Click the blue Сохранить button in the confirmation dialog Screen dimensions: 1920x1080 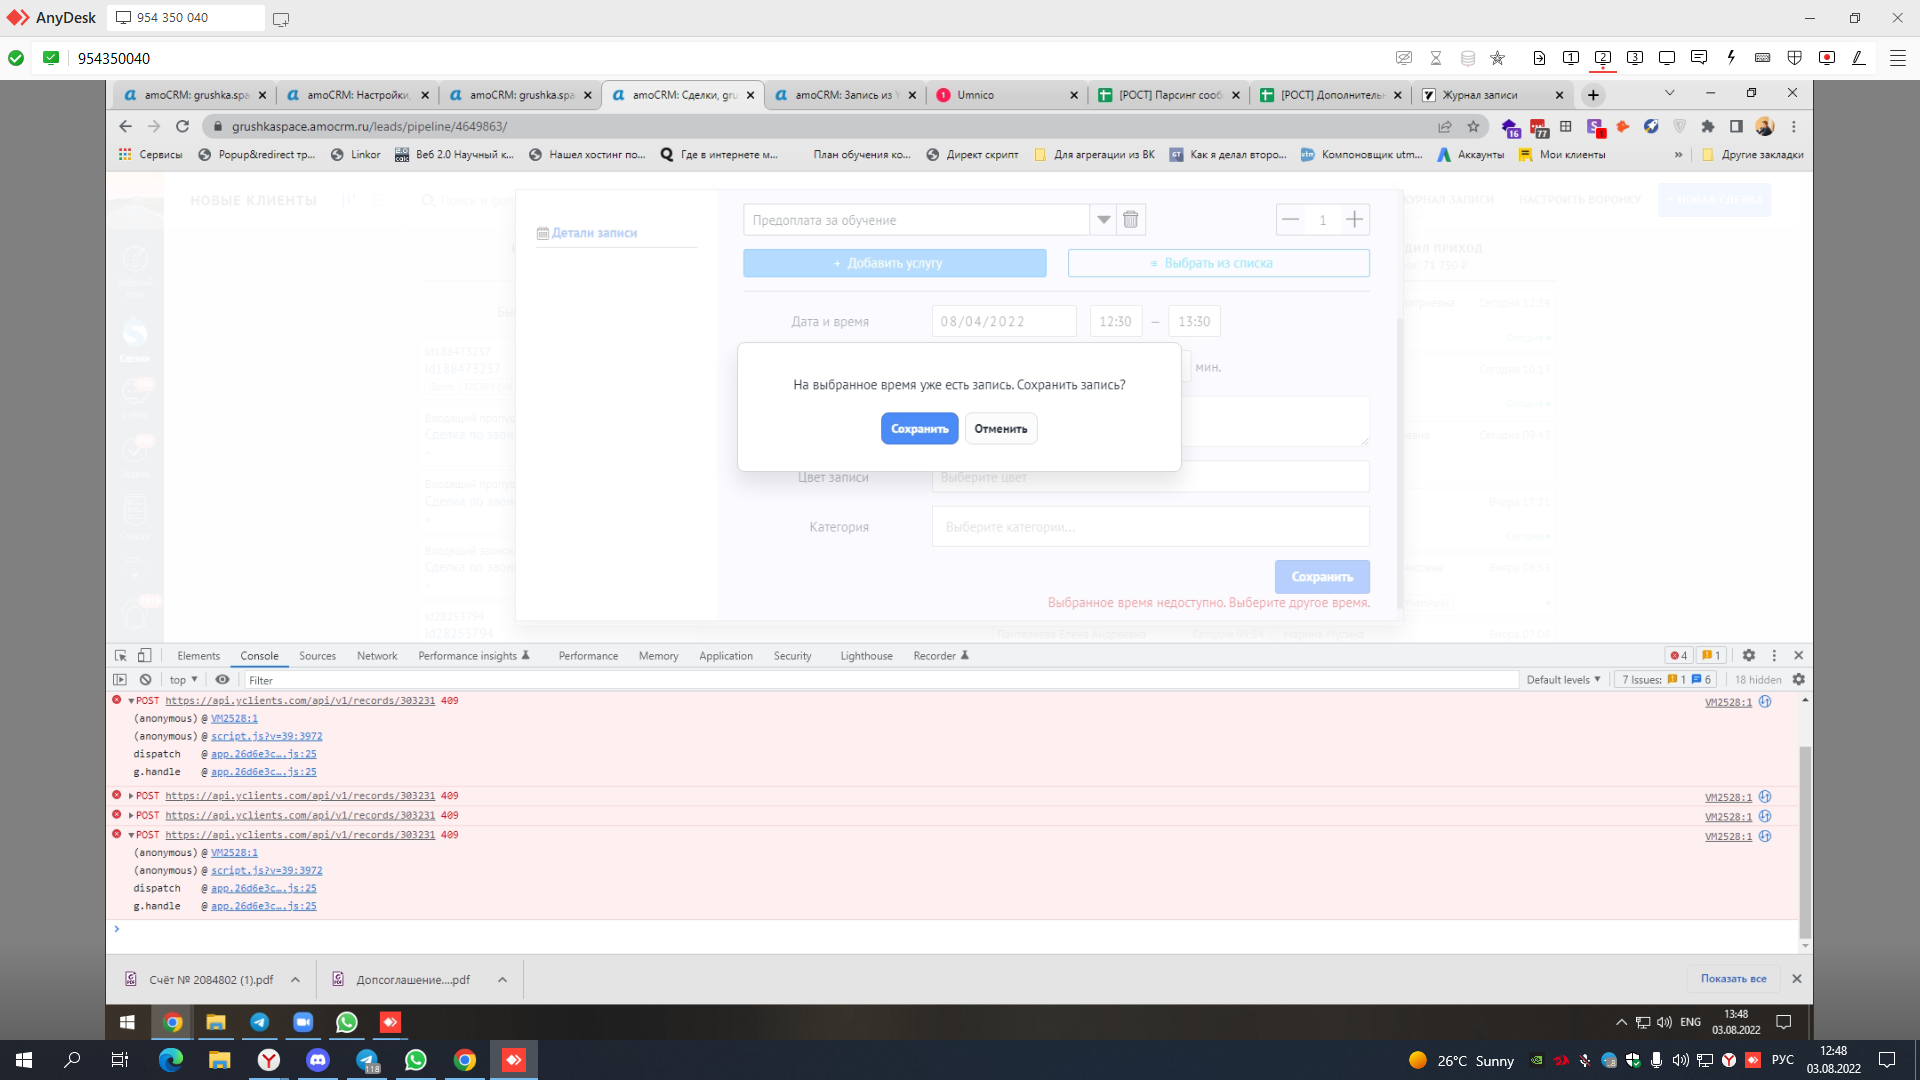click(x=919, y=428)
